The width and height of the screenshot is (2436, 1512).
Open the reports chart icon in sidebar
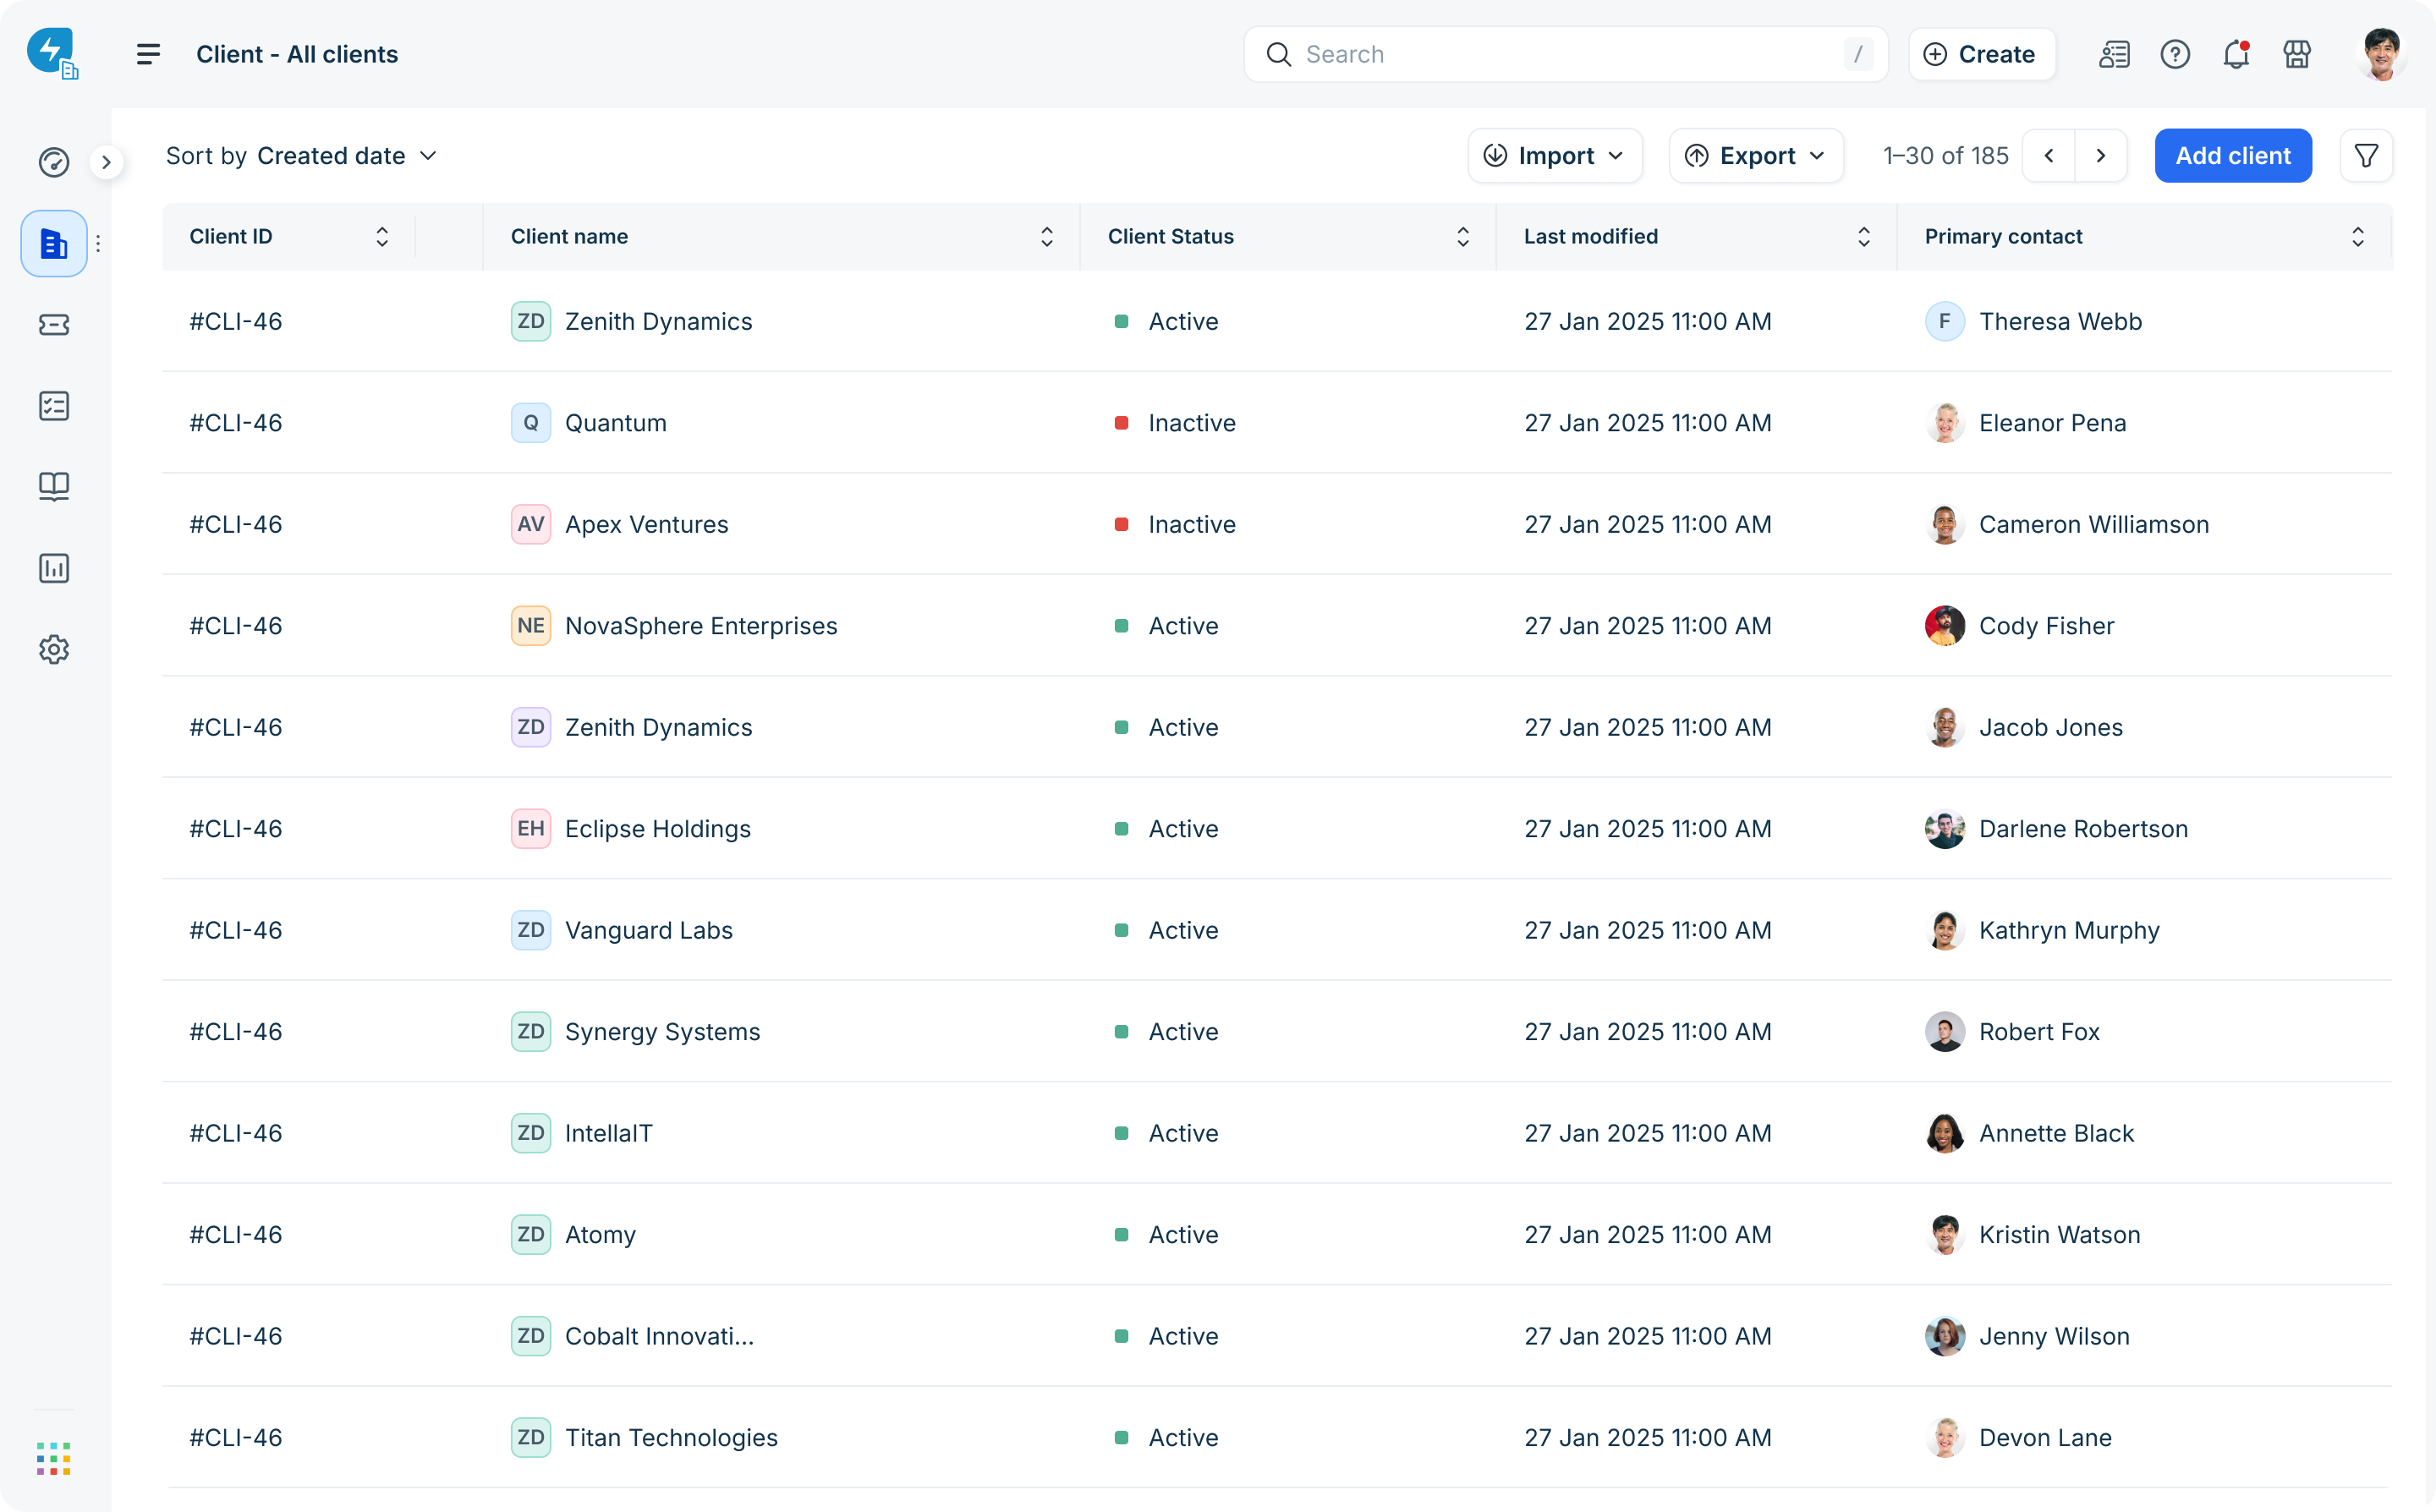pyautogui.click(x=54, y=568)
